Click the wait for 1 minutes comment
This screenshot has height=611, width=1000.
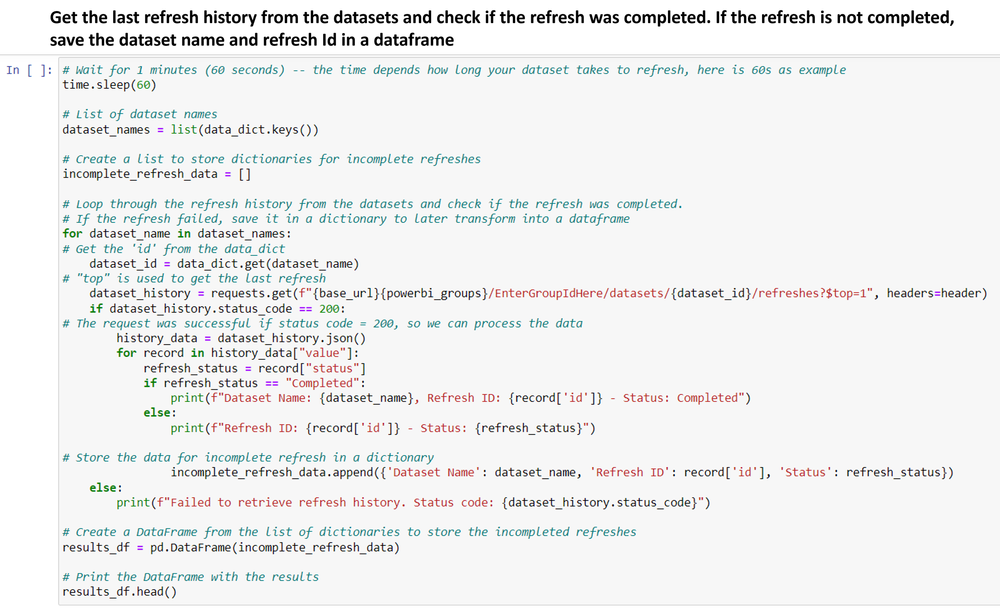click(x=350, y=69)
